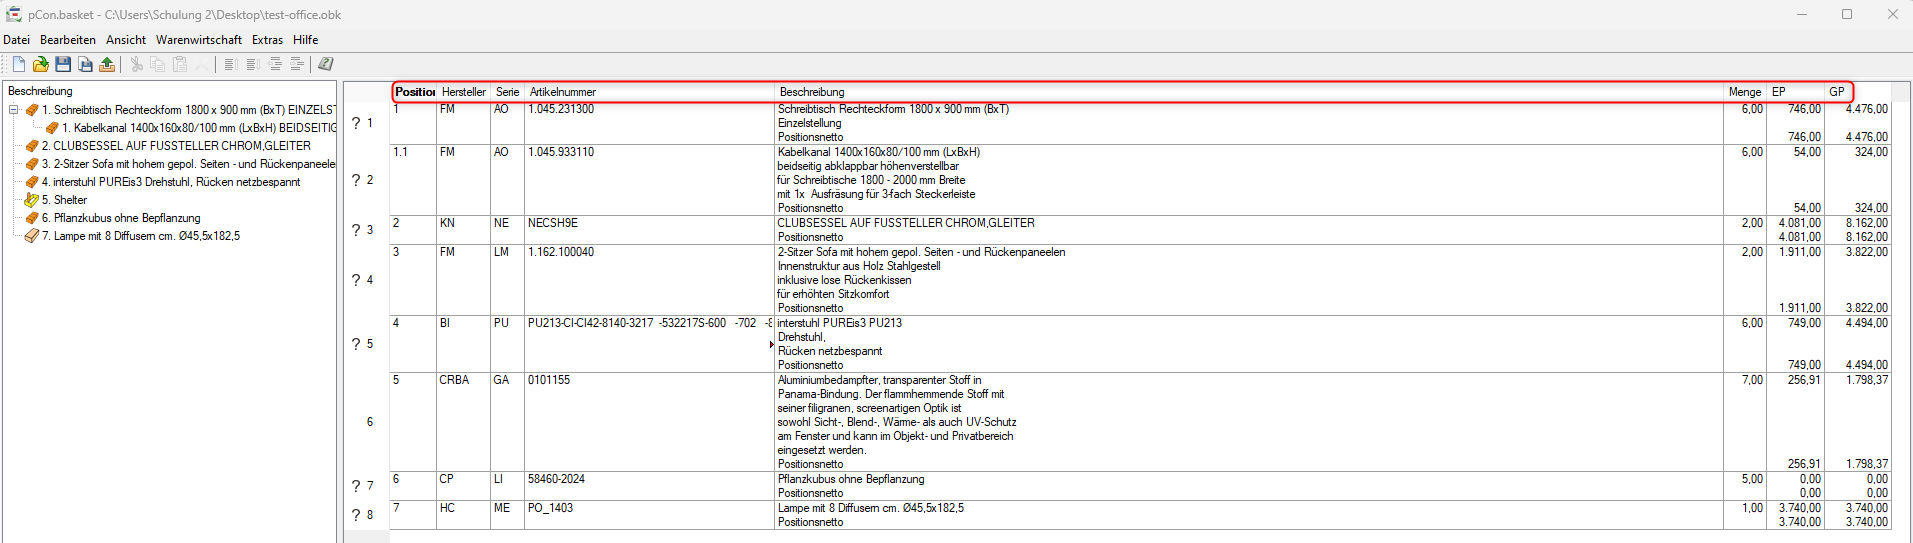Click the open file folder icon
Image resolution: width=1913 pixels, height=543 pixels.
(x=41, y=64)
